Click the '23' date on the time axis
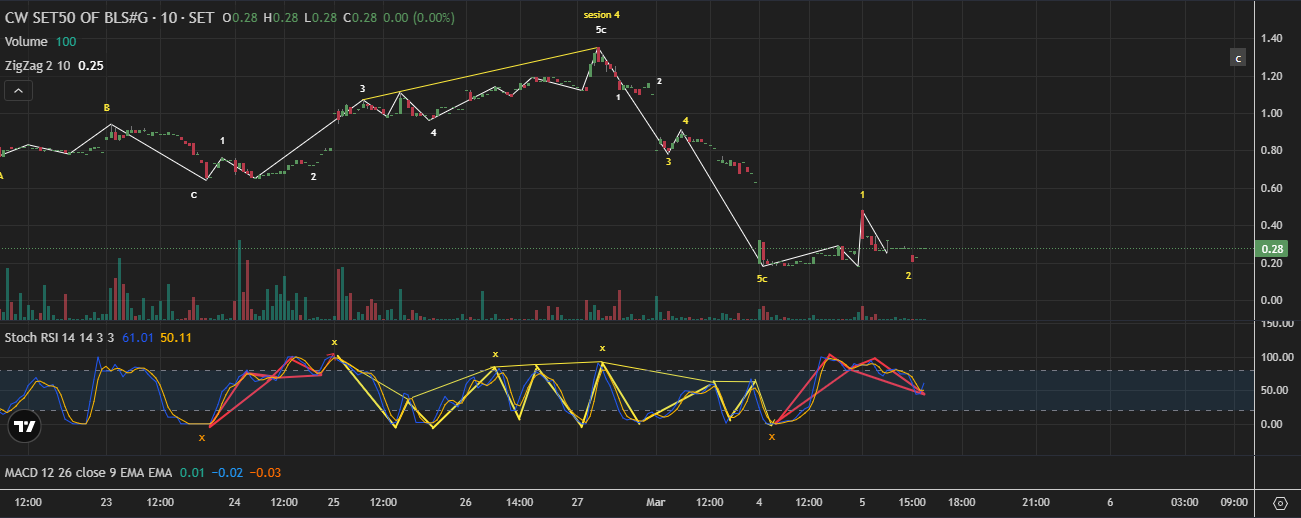This screenshot has width=1301, height=518. click(107, 502)
